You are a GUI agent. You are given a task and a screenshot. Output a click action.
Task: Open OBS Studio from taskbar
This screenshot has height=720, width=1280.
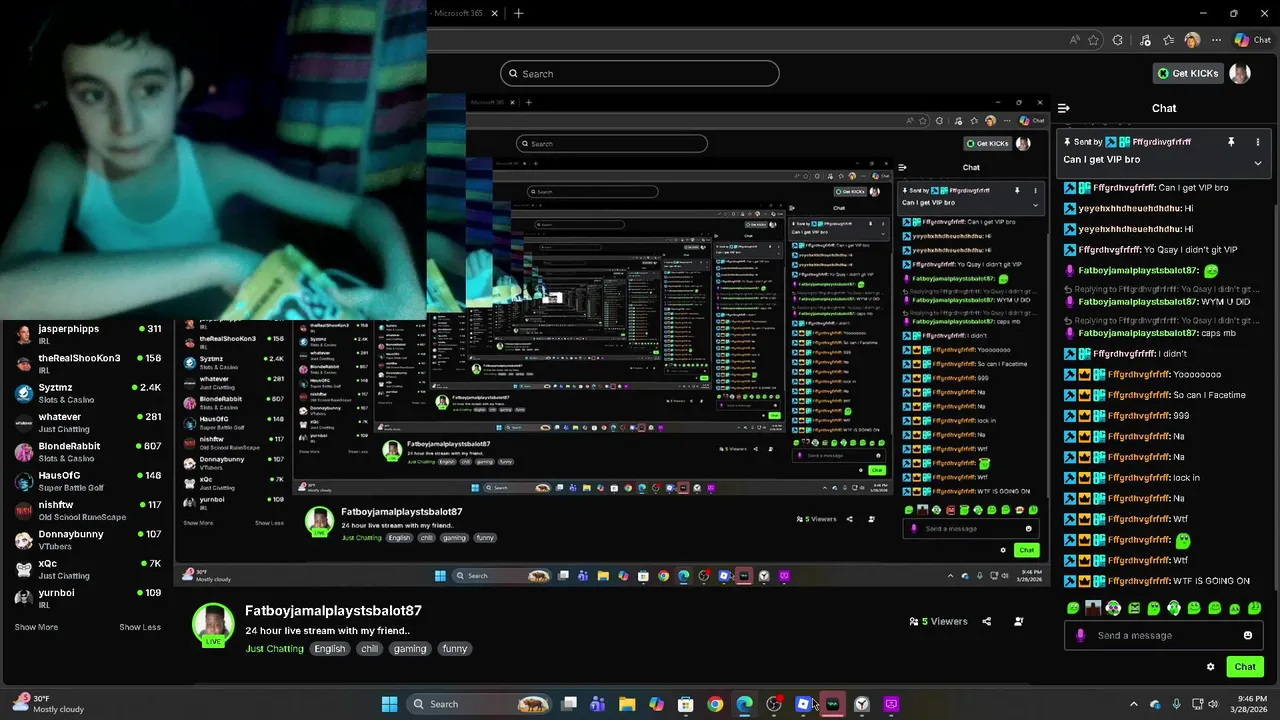(774, 704)
